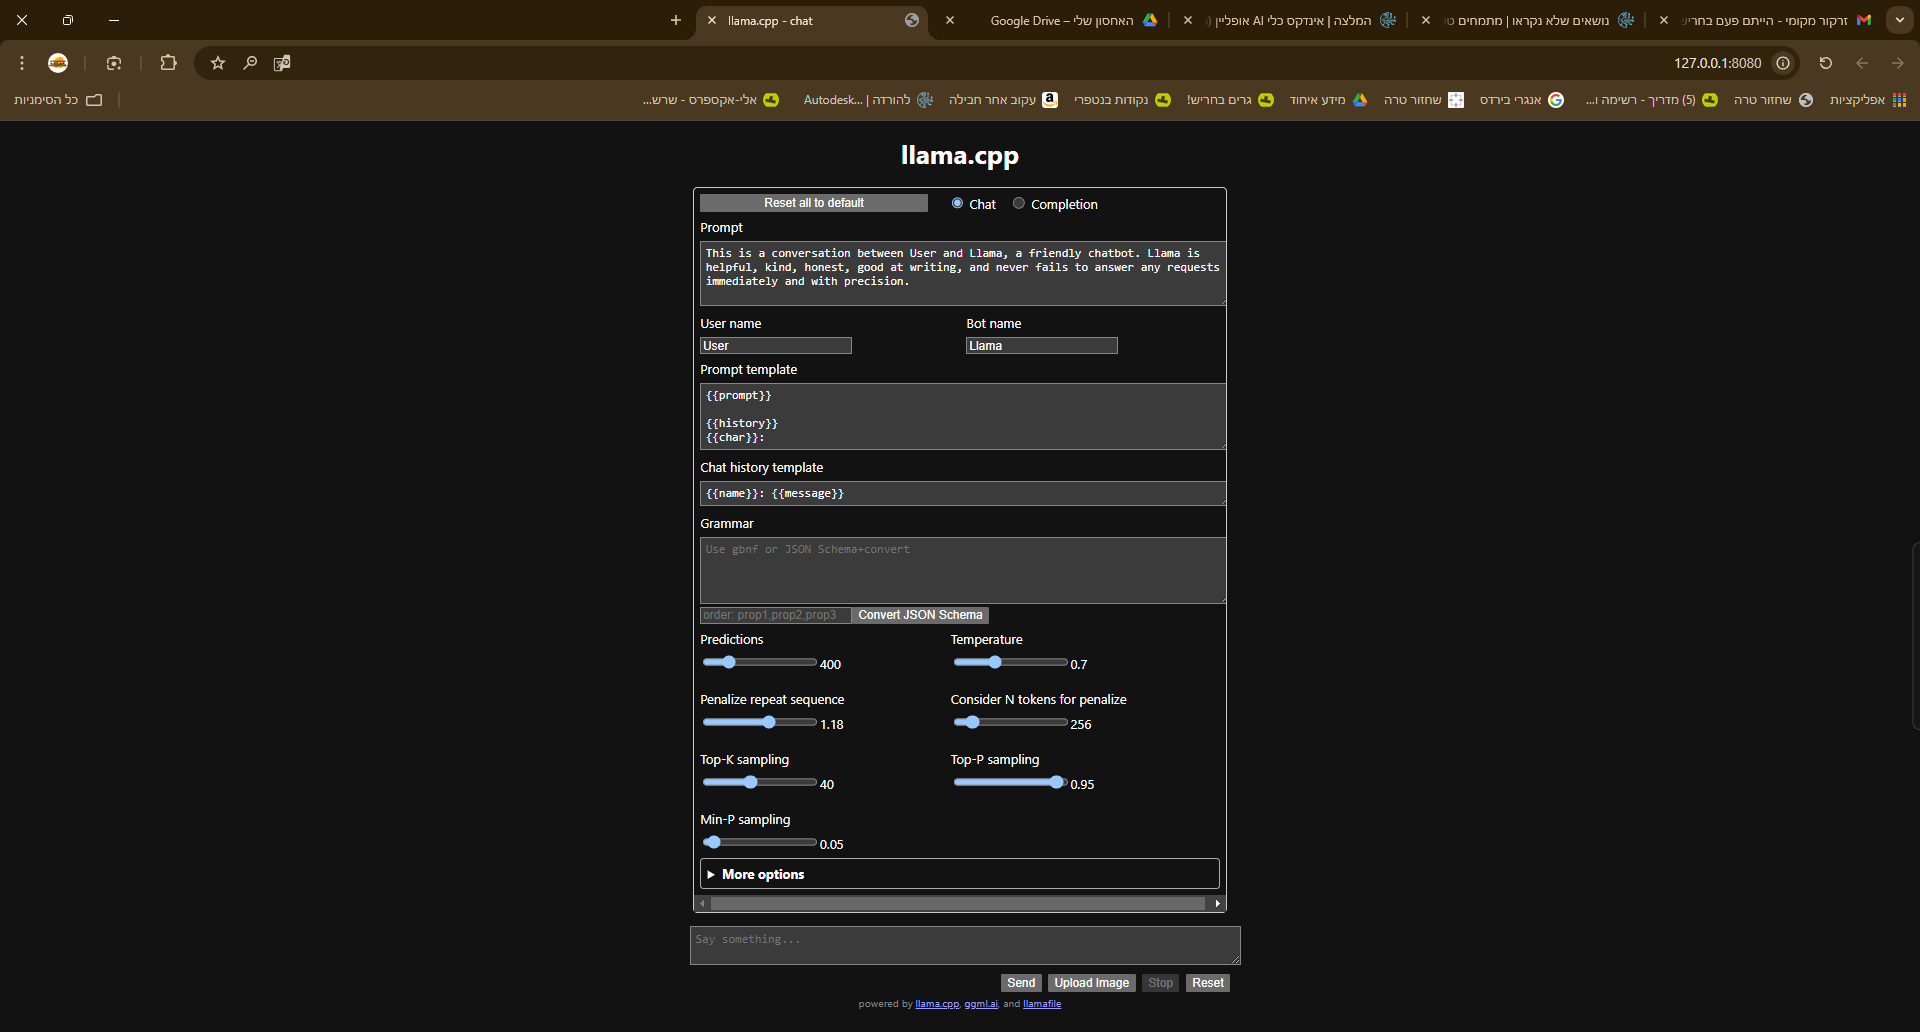Screen dimensions: 1920x1032
Task: Click the translate page icon
Action: 282,63
